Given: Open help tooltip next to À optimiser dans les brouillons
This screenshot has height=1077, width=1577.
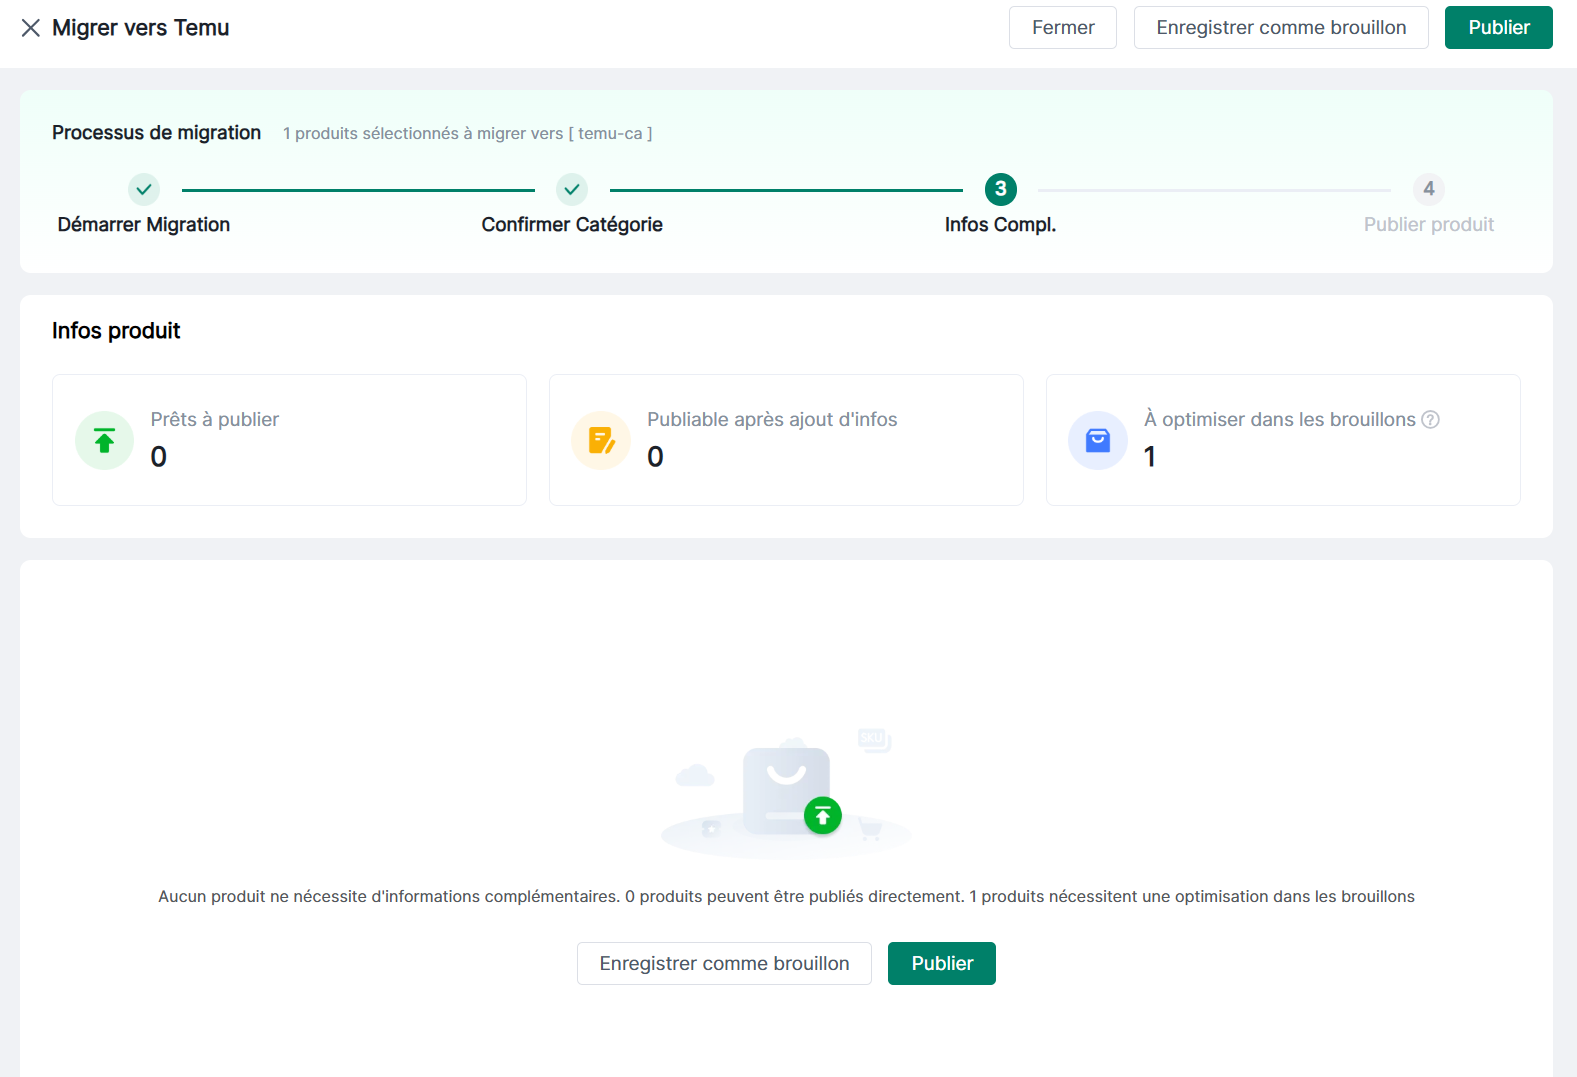Looking at the screenshot, I should point(1431,420).
